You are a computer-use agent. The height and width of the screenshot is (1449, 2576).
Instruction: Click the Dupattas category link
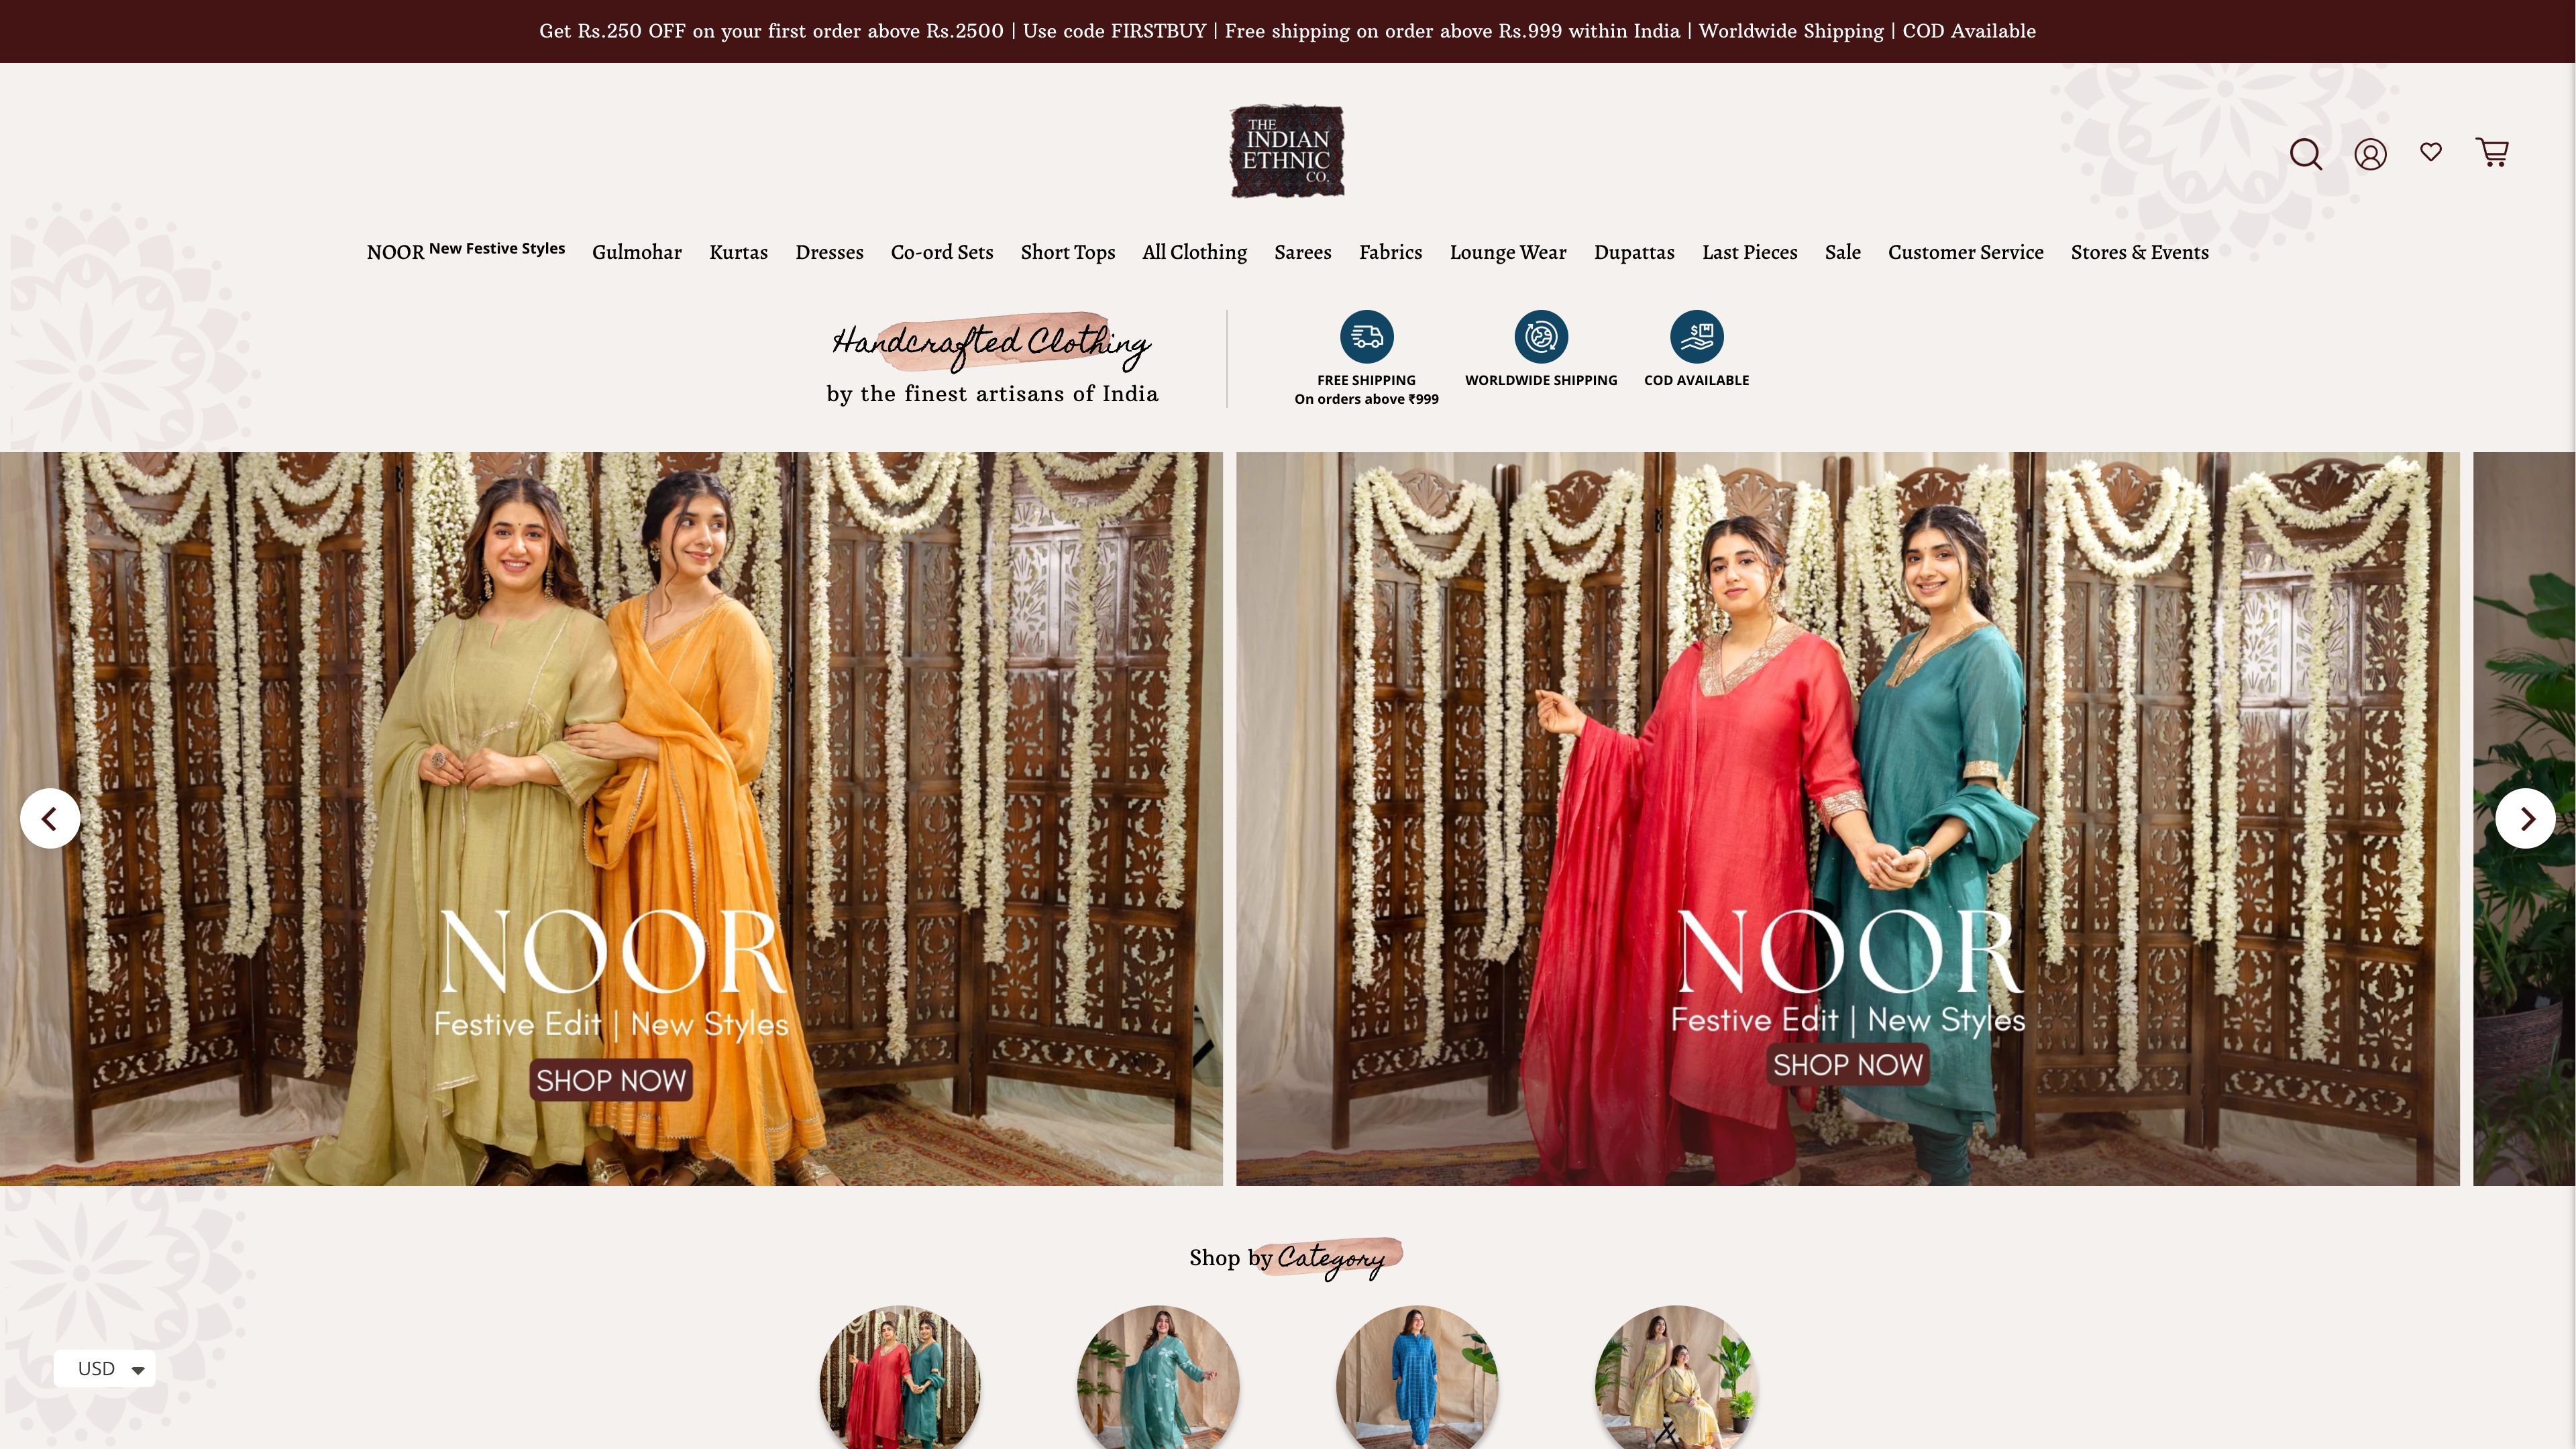pyautogui.click(x=1633, y=252)
